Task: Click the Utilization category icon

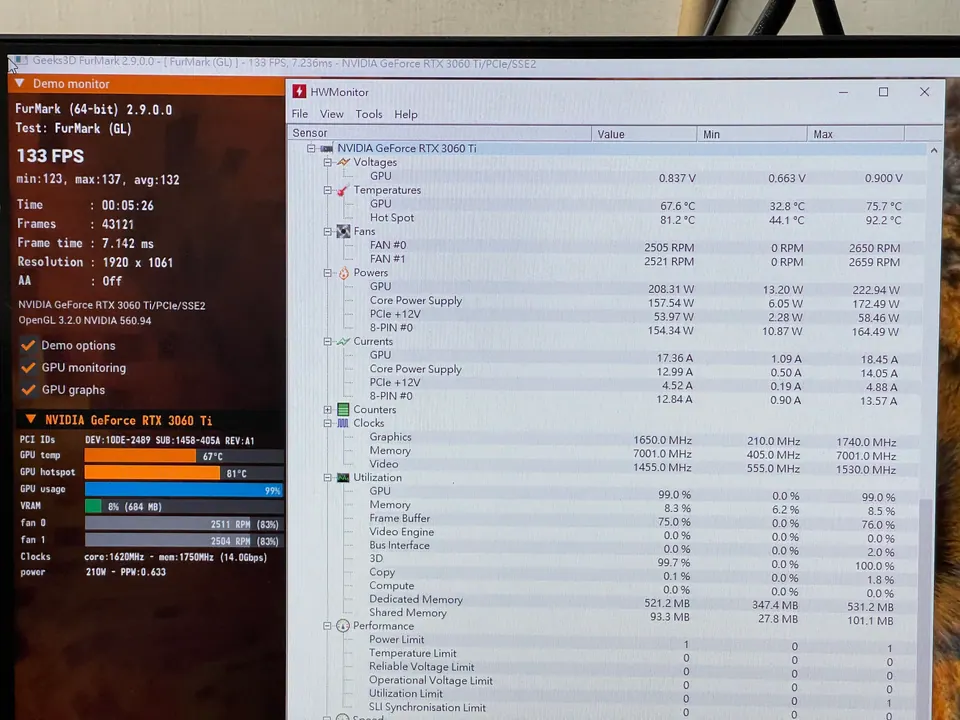Action: (x=343, y=478)
